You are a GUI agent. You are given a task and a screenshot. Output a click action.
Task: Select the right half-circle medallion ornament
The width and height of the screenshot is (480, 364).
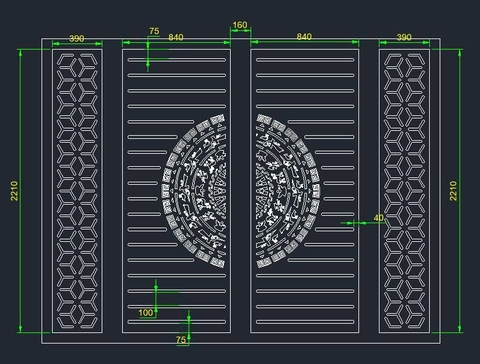click(288, 191)
